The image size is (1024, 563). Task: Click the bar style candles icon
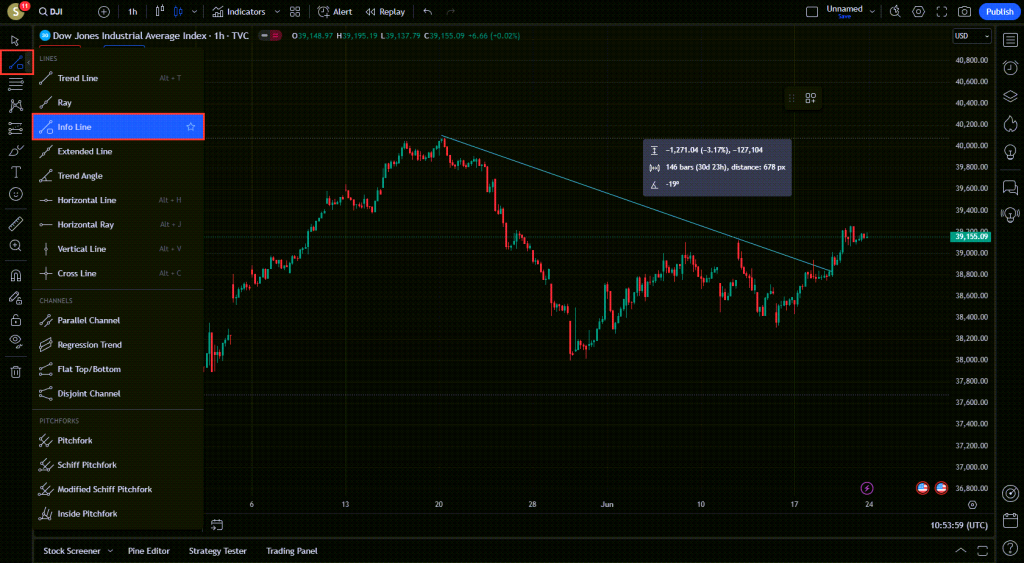pyautogui.click(x=160, y=12)
